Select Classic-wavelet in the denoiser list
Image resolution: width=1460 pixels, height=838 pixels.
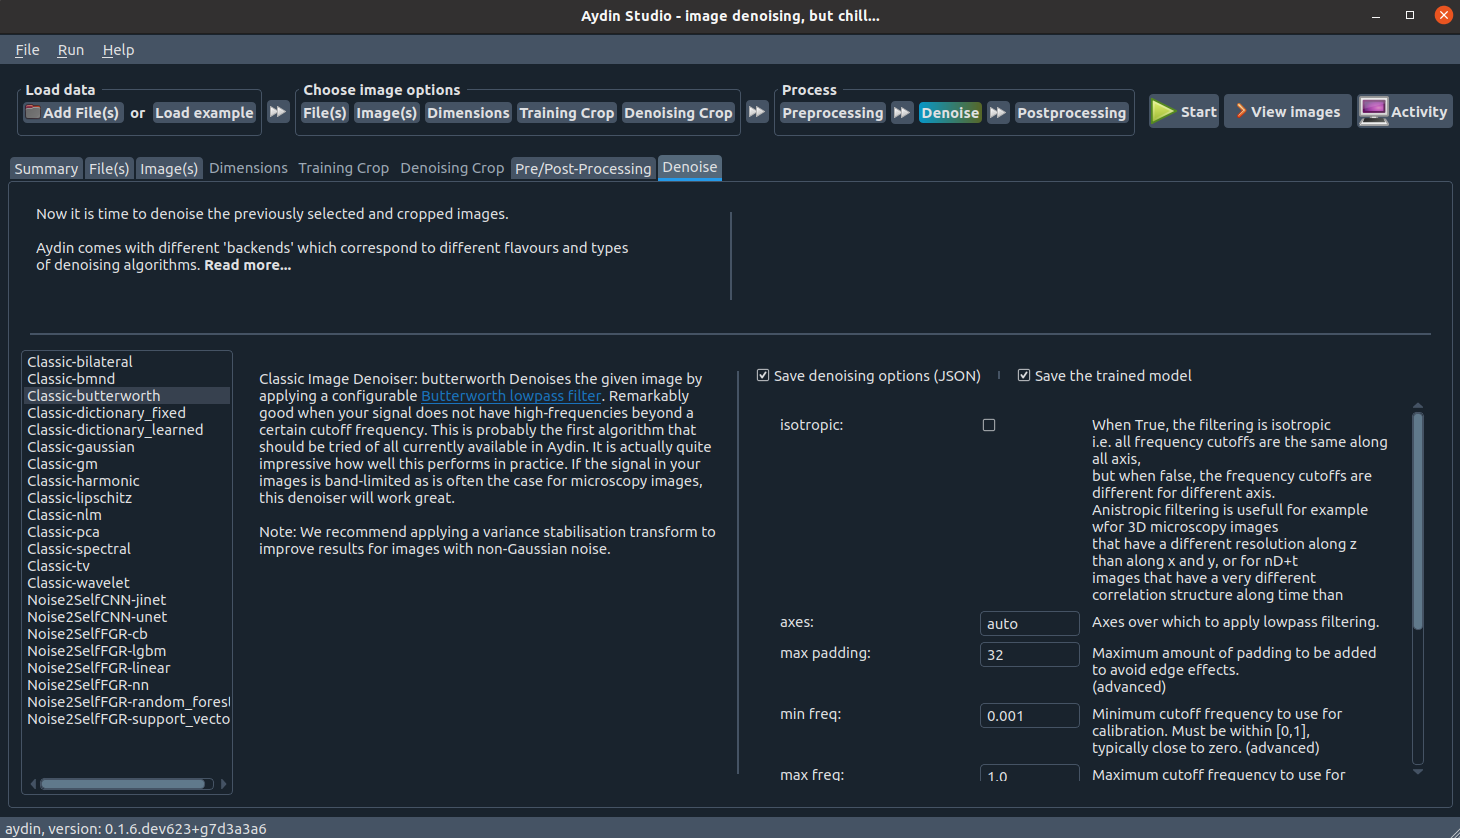(x=127, y=583)
